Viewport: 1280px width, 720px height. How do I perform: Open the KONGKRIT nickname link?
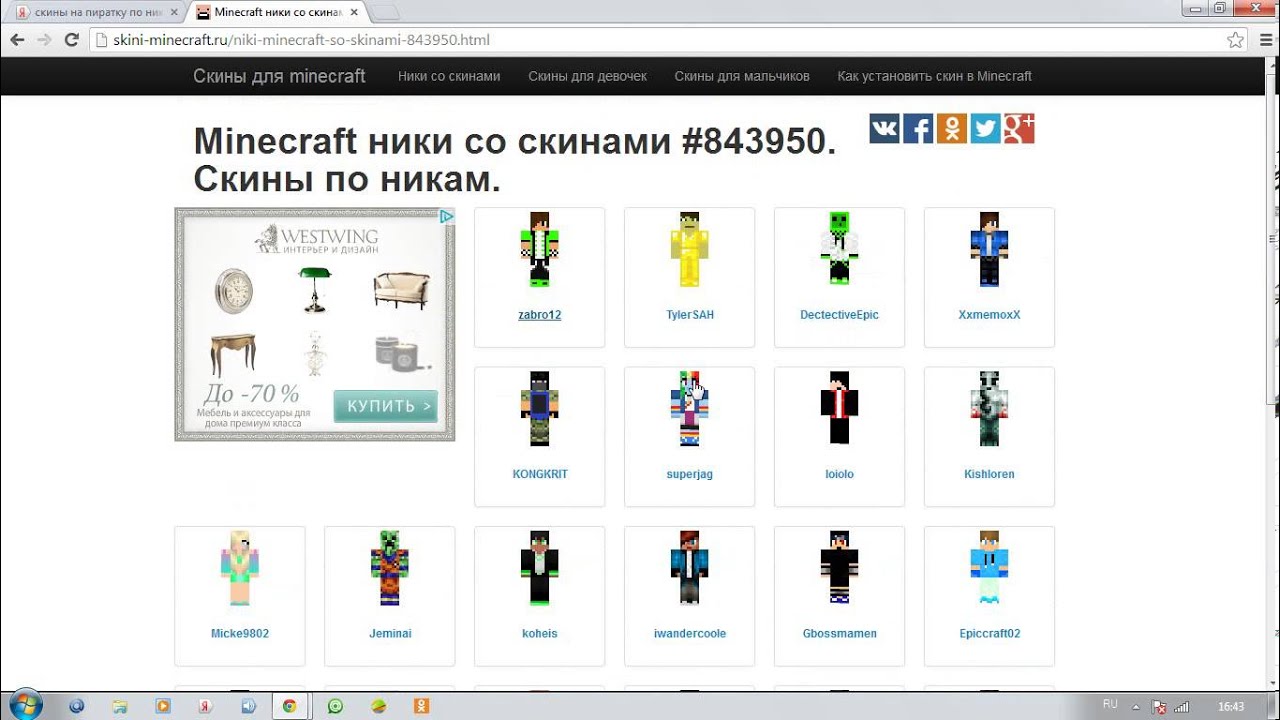point(540,474)
